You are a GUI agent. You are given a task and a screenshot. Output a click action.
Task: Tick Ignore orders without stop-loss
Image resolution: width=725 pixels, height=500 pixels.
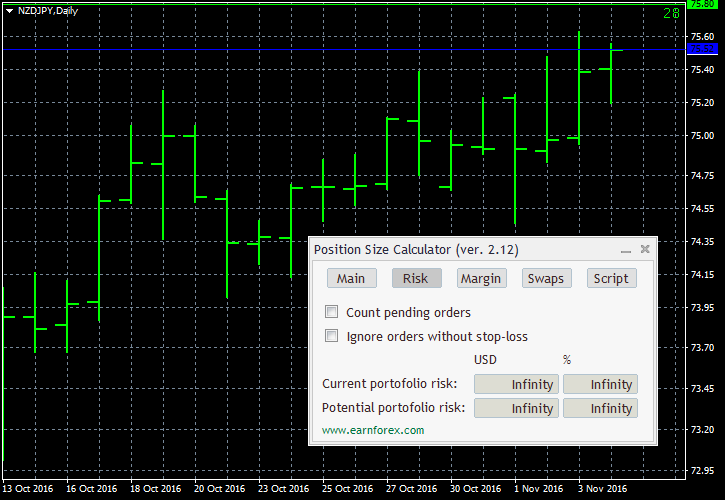[x=332, y=336]
